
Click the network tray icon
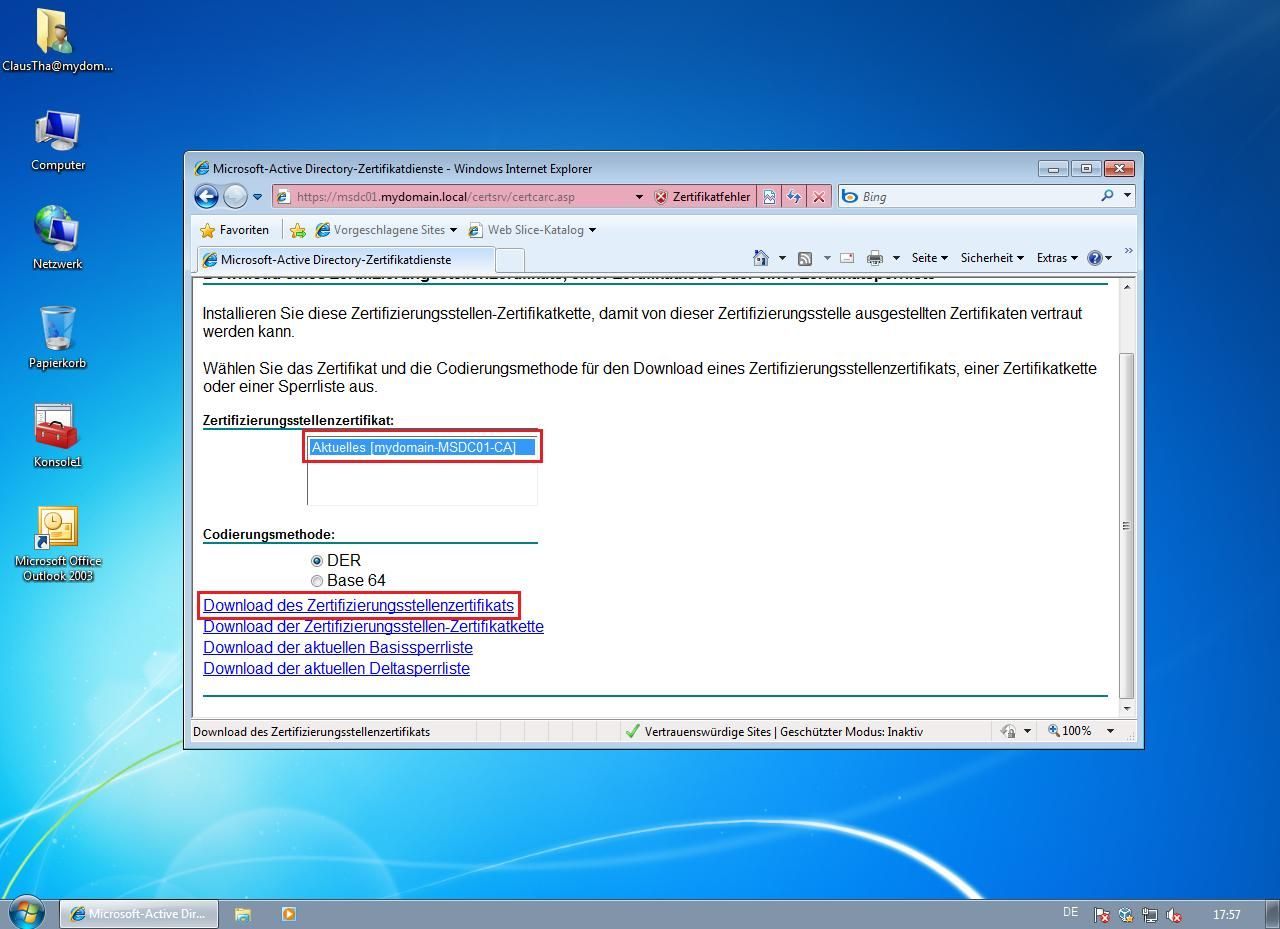[x=1150, y=914]
